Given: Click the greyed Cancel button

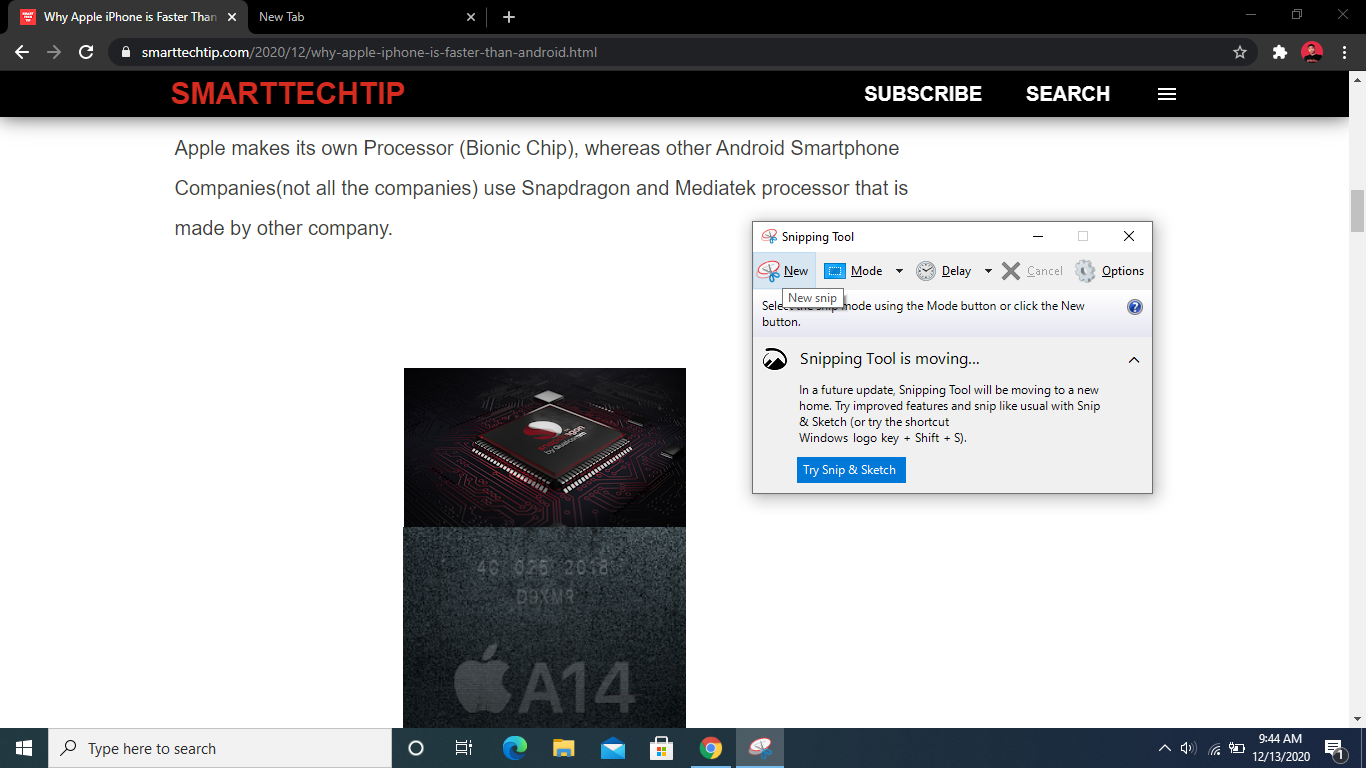Looking at the screenshot, I should click(1032, 271).
